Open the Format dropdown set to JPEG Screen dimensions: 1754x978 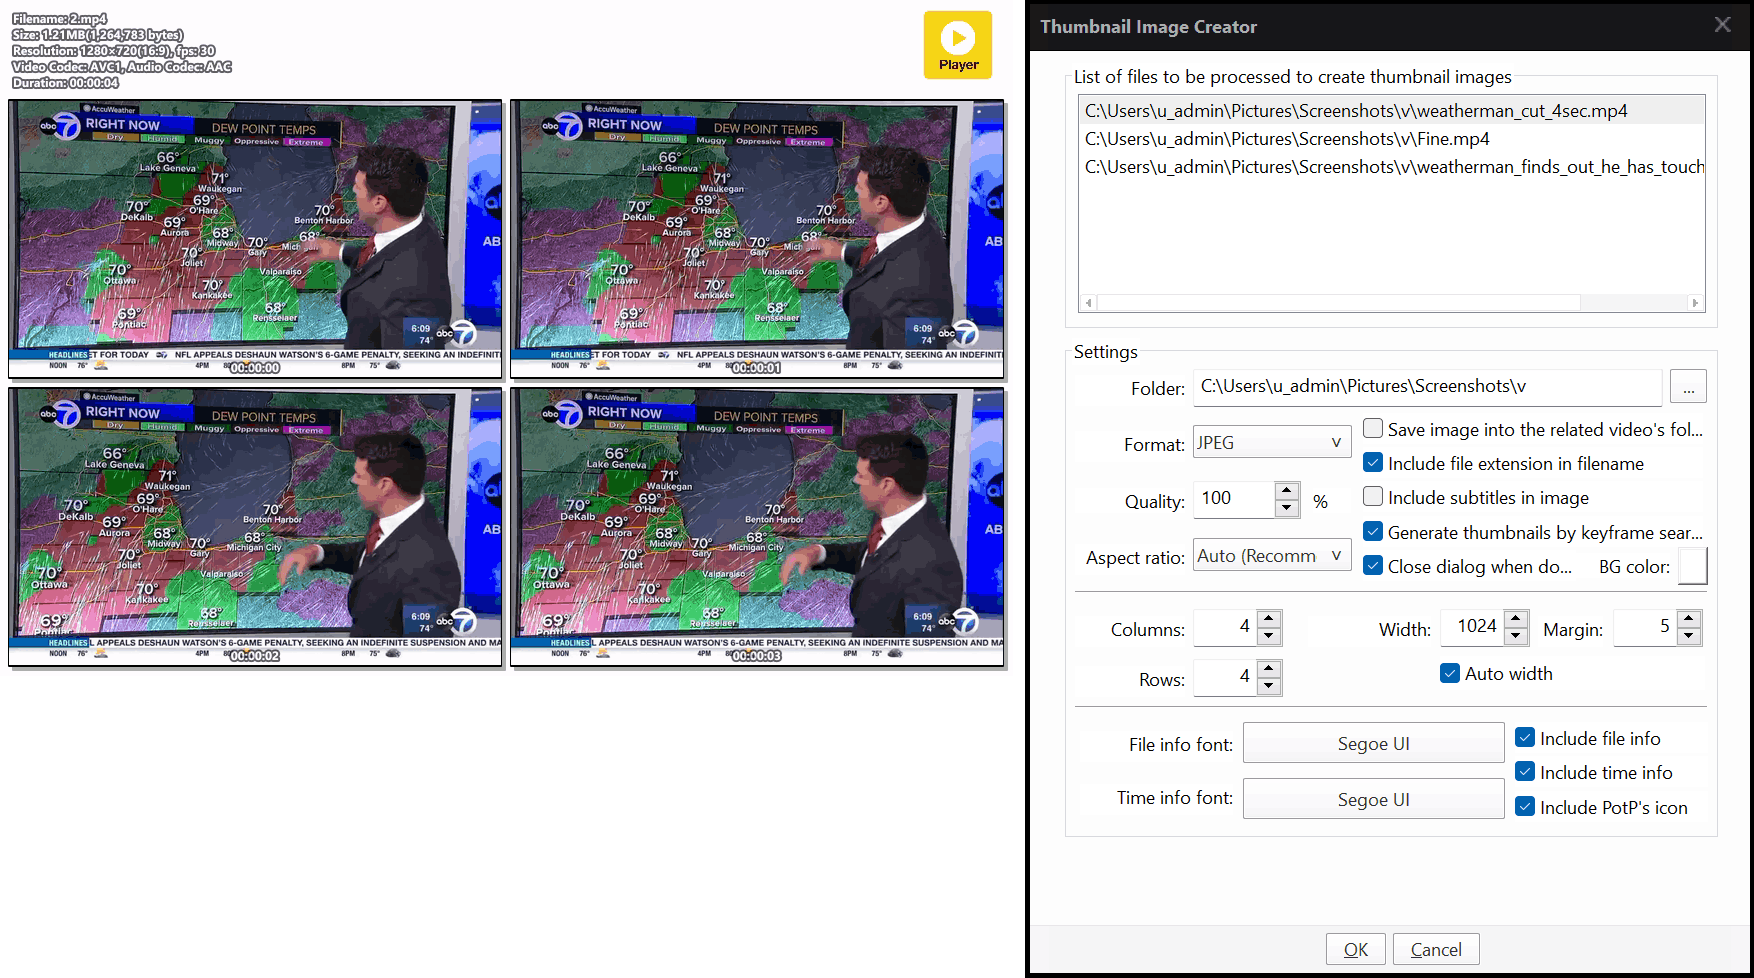tap(1272, 443)
